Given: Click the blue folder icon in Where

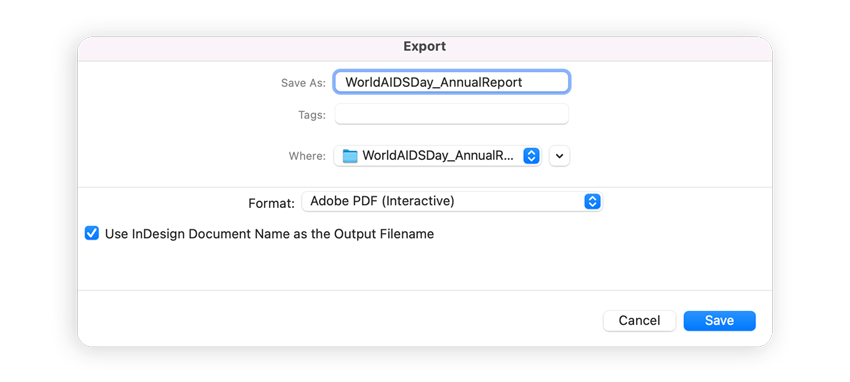Looking at the screenshot, I should point(350,156).
